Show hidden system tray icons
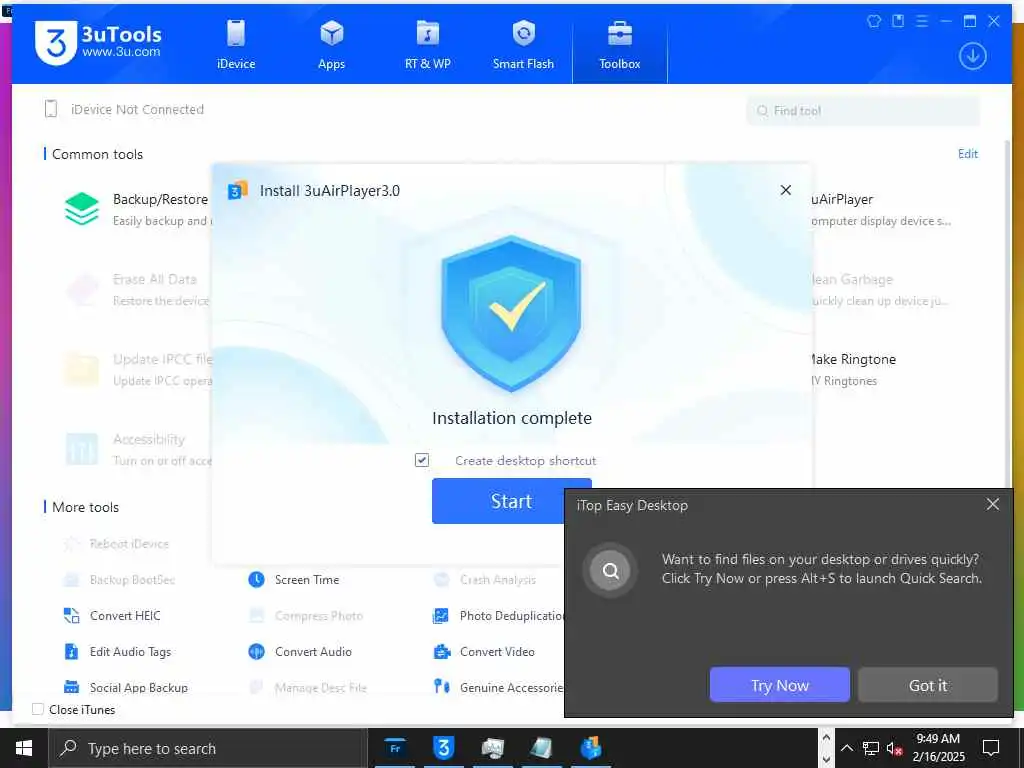The image size is (1024, 768). pyautogui.click(x=846, y=748)
